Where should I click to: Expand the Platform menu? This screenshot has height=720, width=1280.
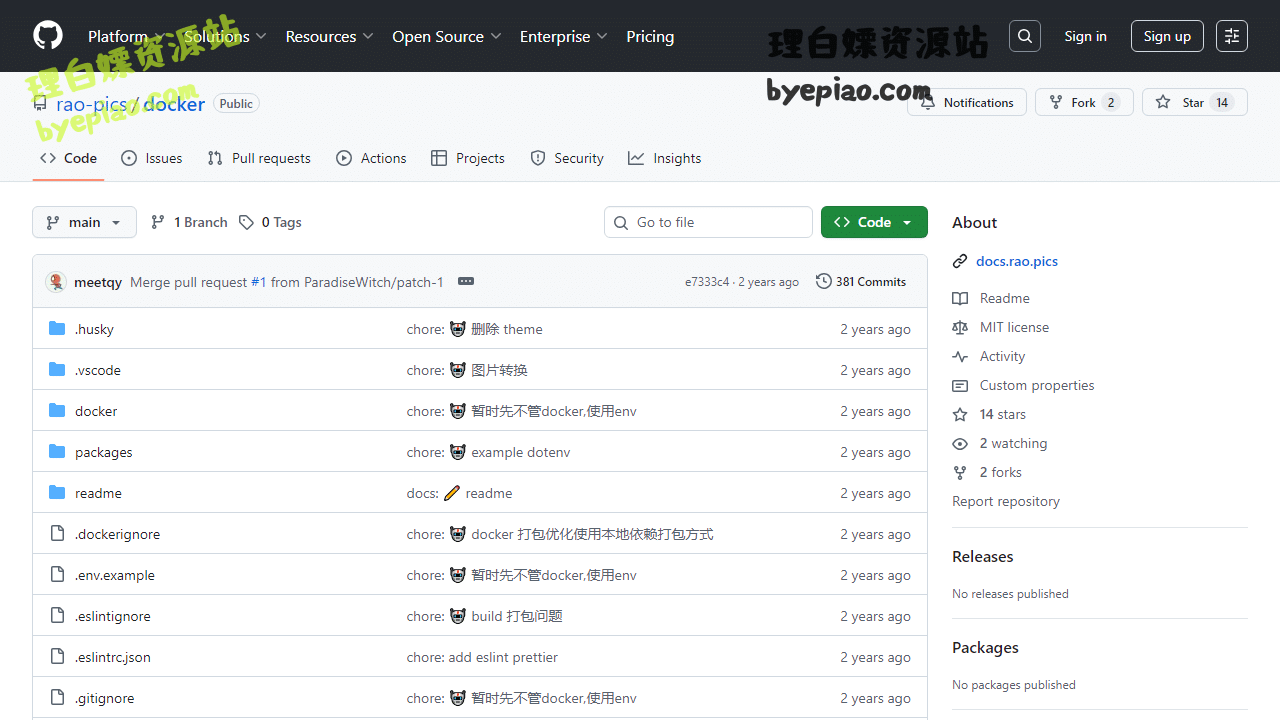tap(125, 36)
